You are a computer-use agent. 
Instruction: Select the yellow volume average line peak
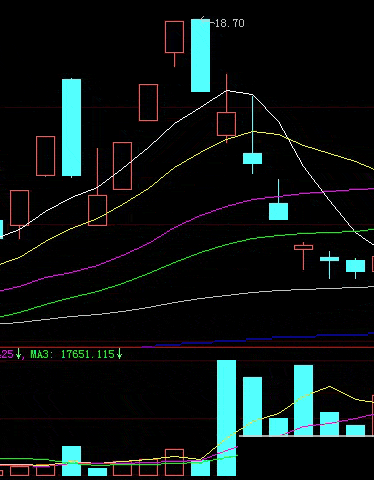tap(329, 387)
